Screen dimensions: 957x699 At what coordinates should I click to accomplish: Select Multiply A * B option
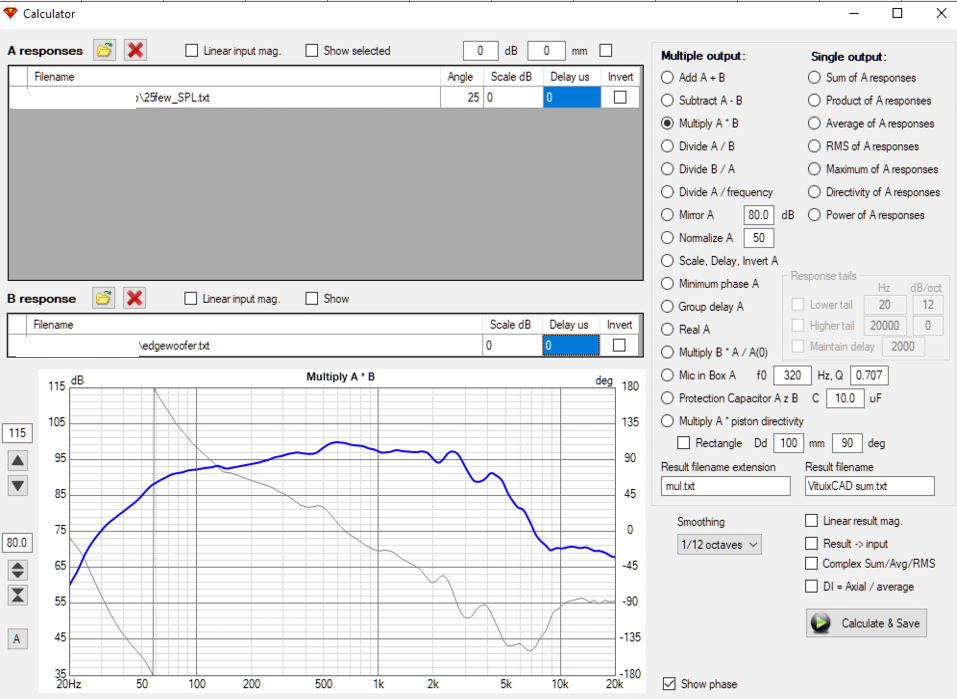click(668, 123)
